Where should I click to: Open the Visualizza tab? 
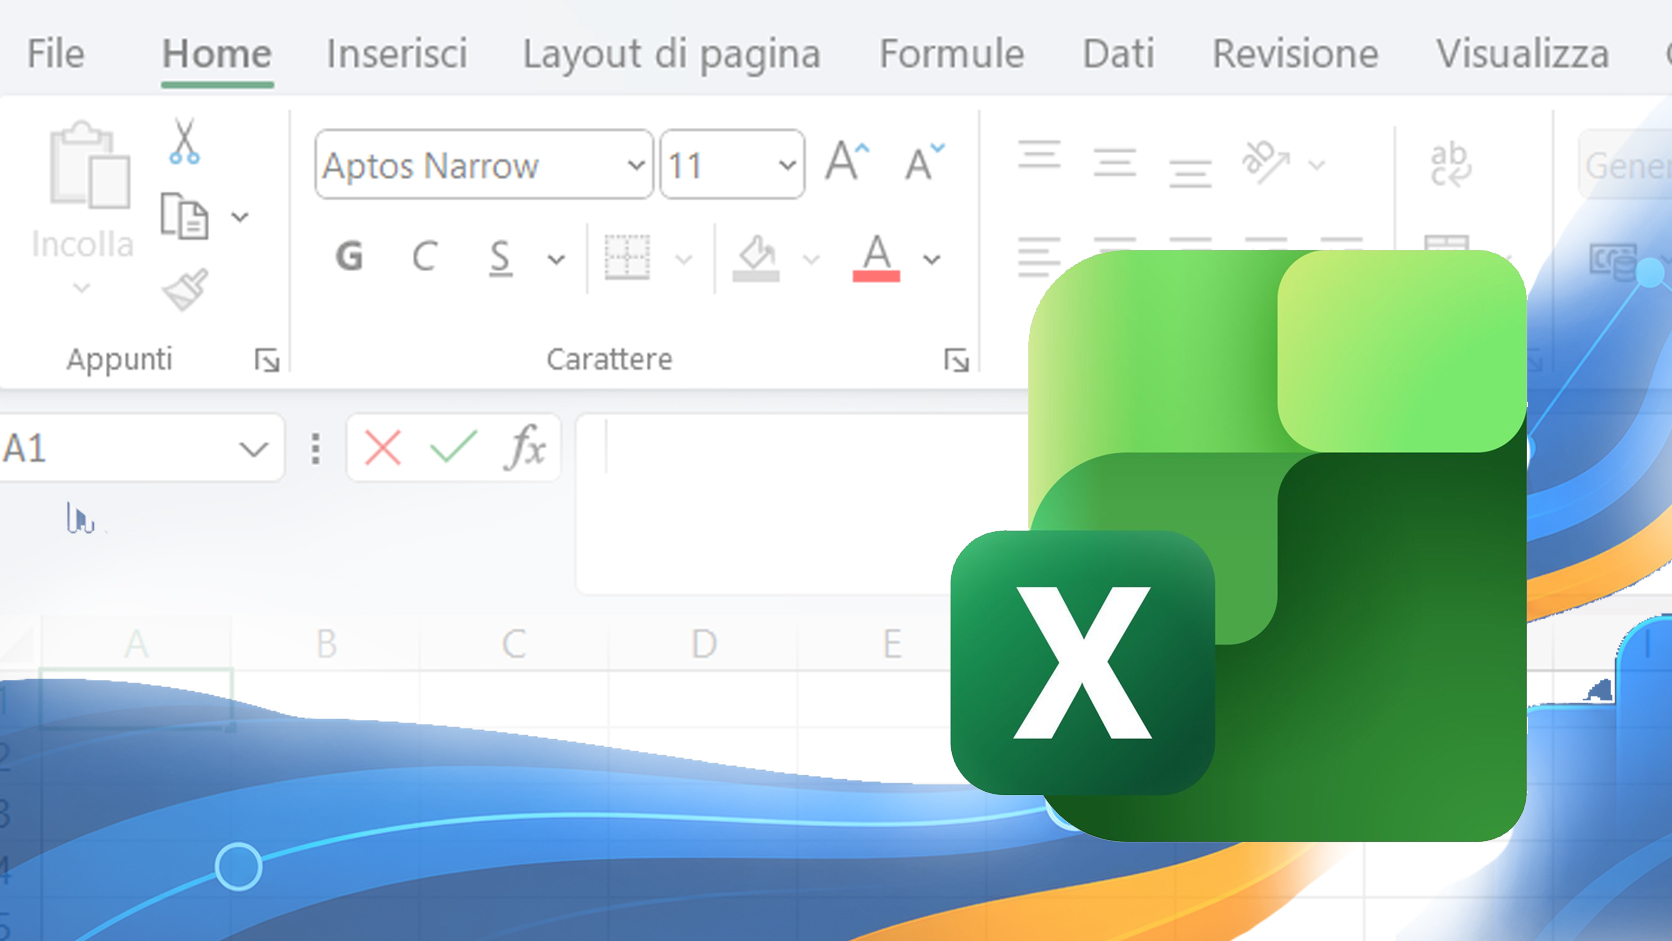tap(1522, 54)
